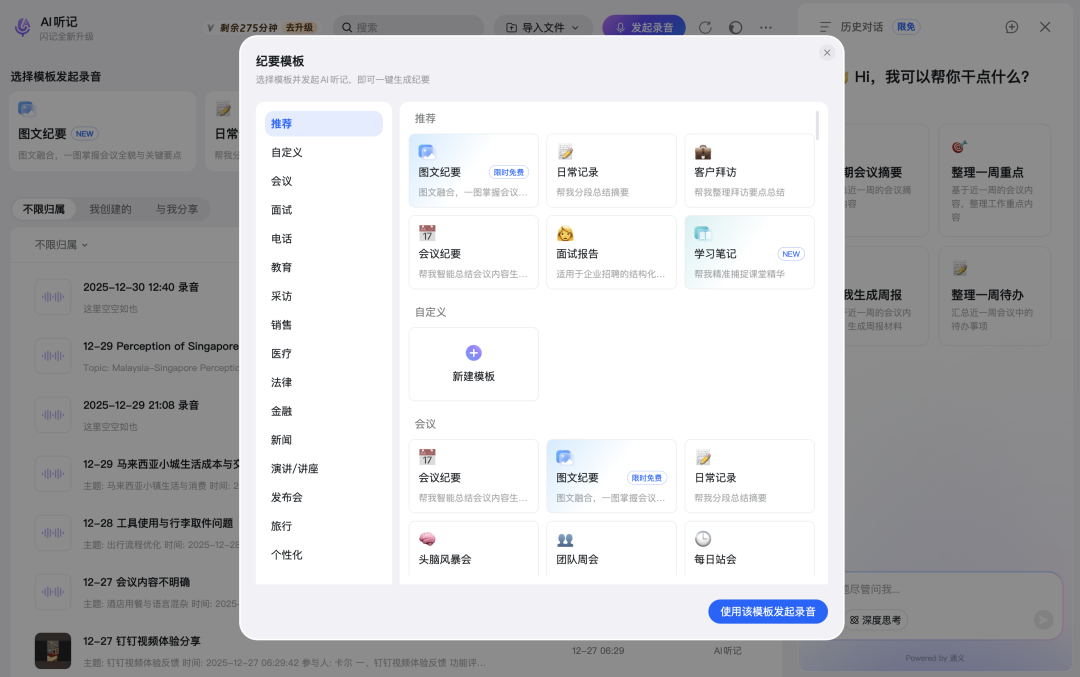Click the plus icon beside 历史对话
Viewport: 1080px width, 677px height.
1011,27
